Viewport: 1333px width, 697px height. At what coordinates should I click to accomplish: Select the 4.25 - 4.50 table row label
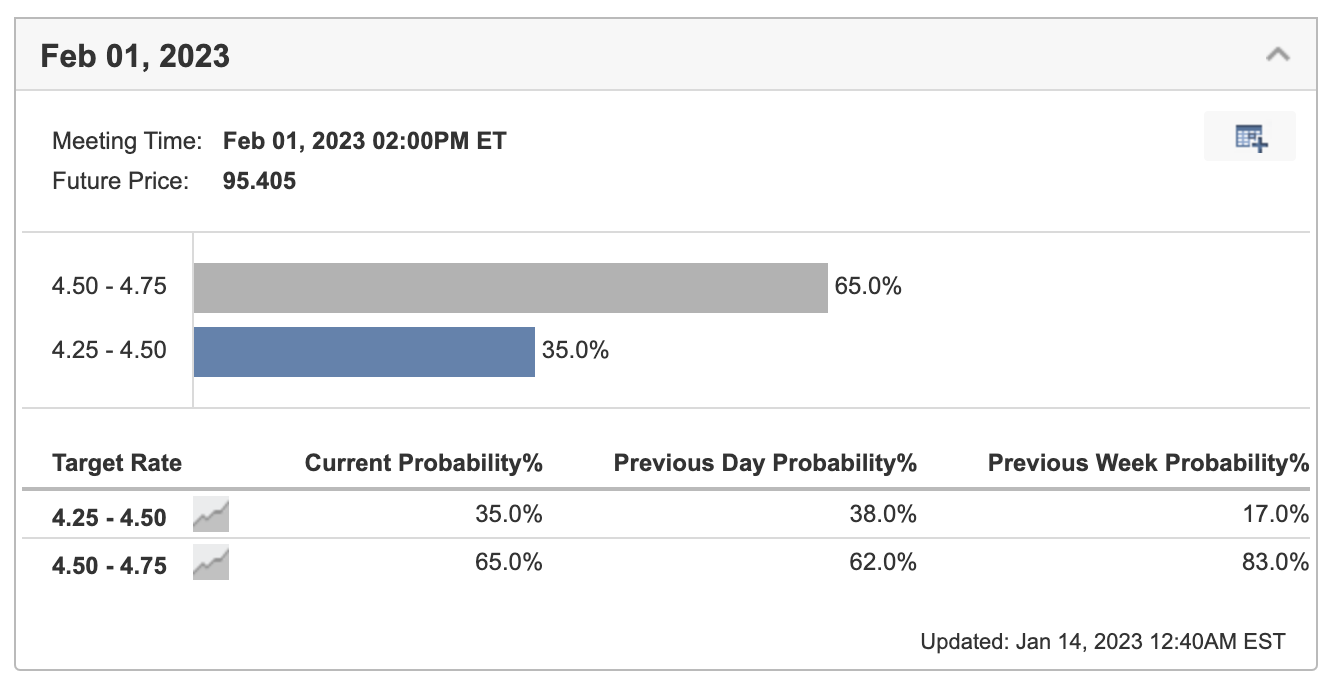tap(109, 517)
